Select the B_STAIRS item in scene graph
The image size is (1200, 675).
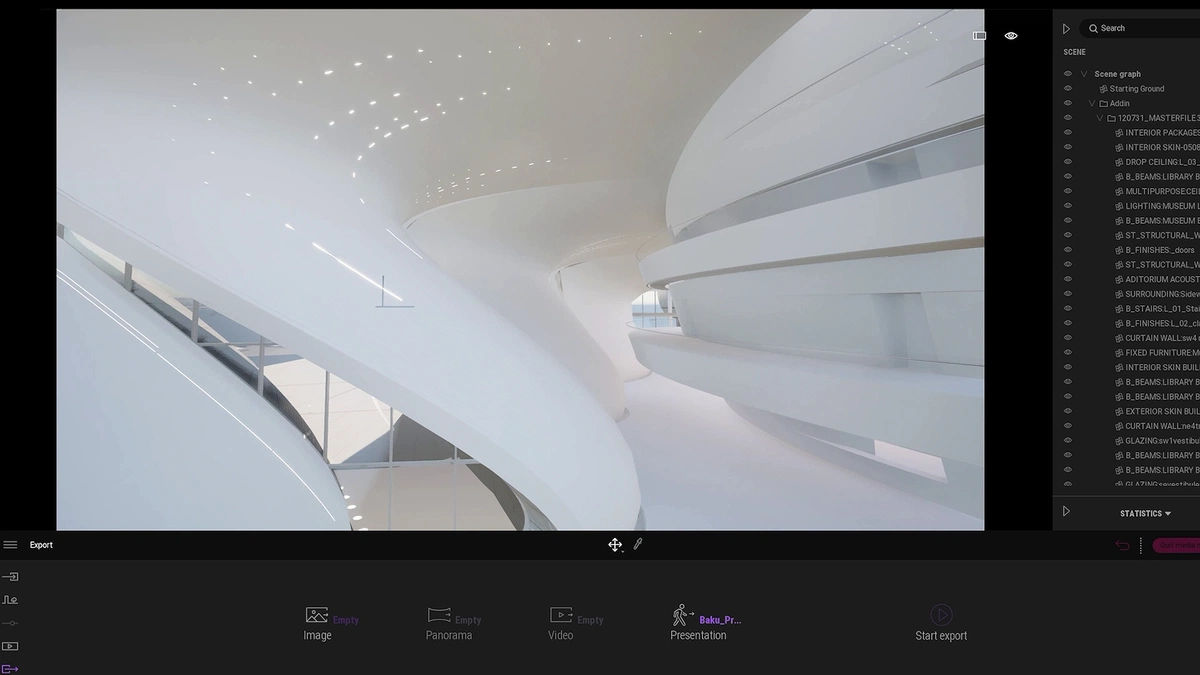(1158, 309)
